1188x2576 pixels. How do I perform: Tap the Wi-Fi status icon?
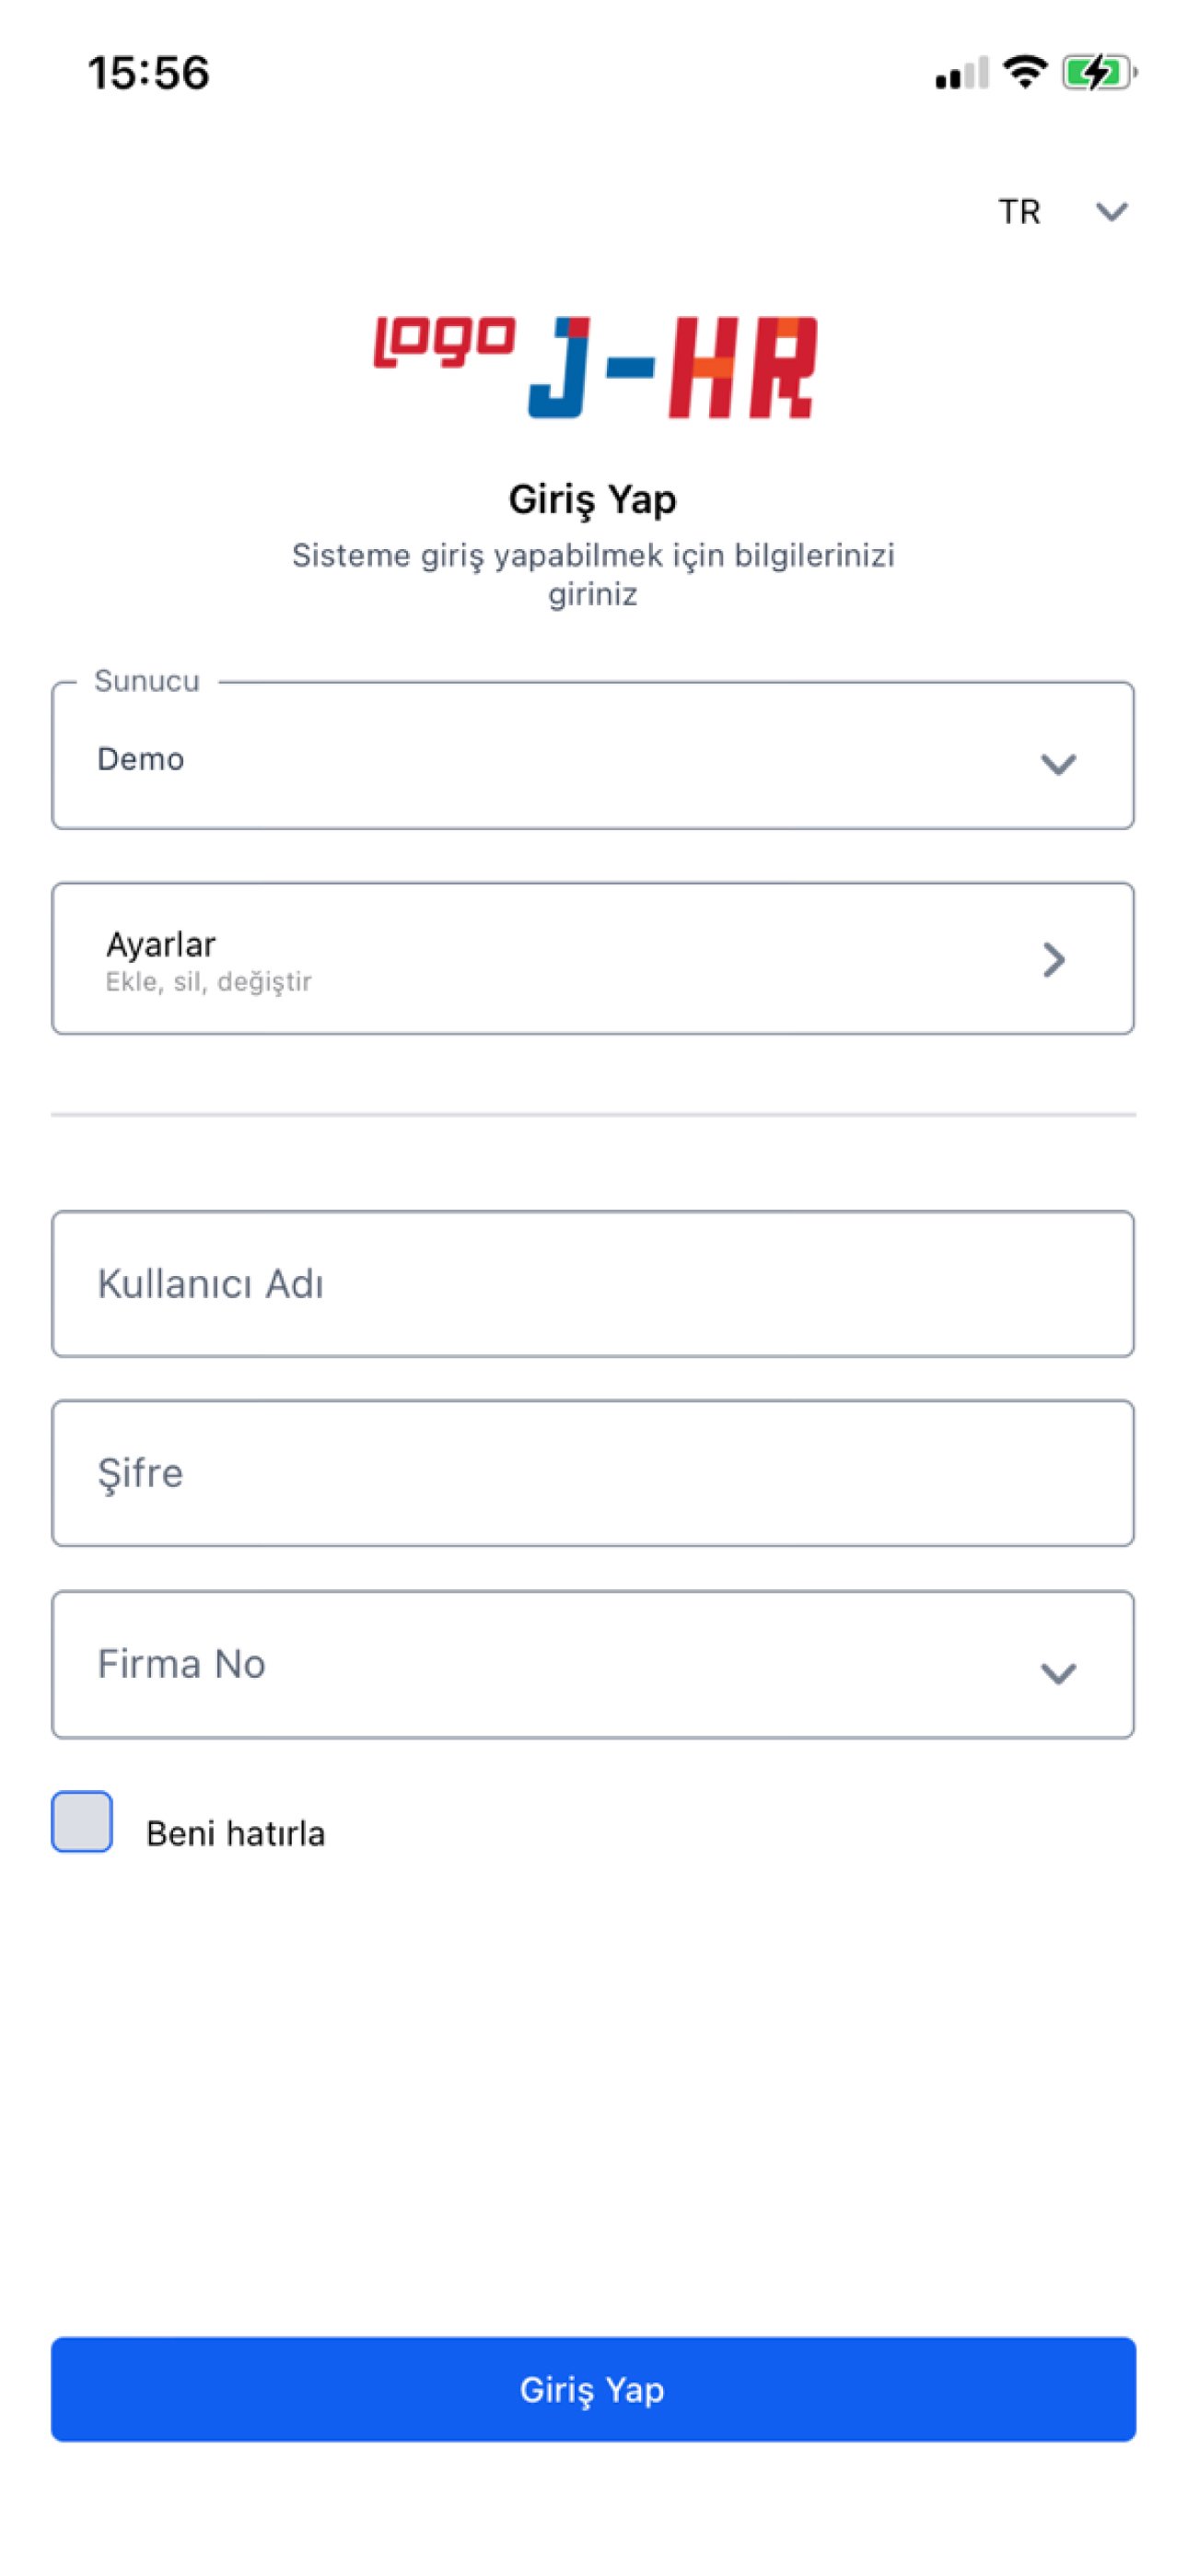coord(1024,72)
